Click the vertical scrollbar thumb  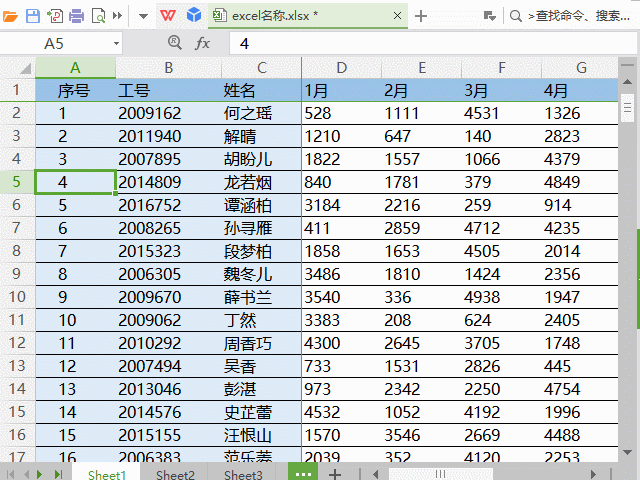coord(627,108)
